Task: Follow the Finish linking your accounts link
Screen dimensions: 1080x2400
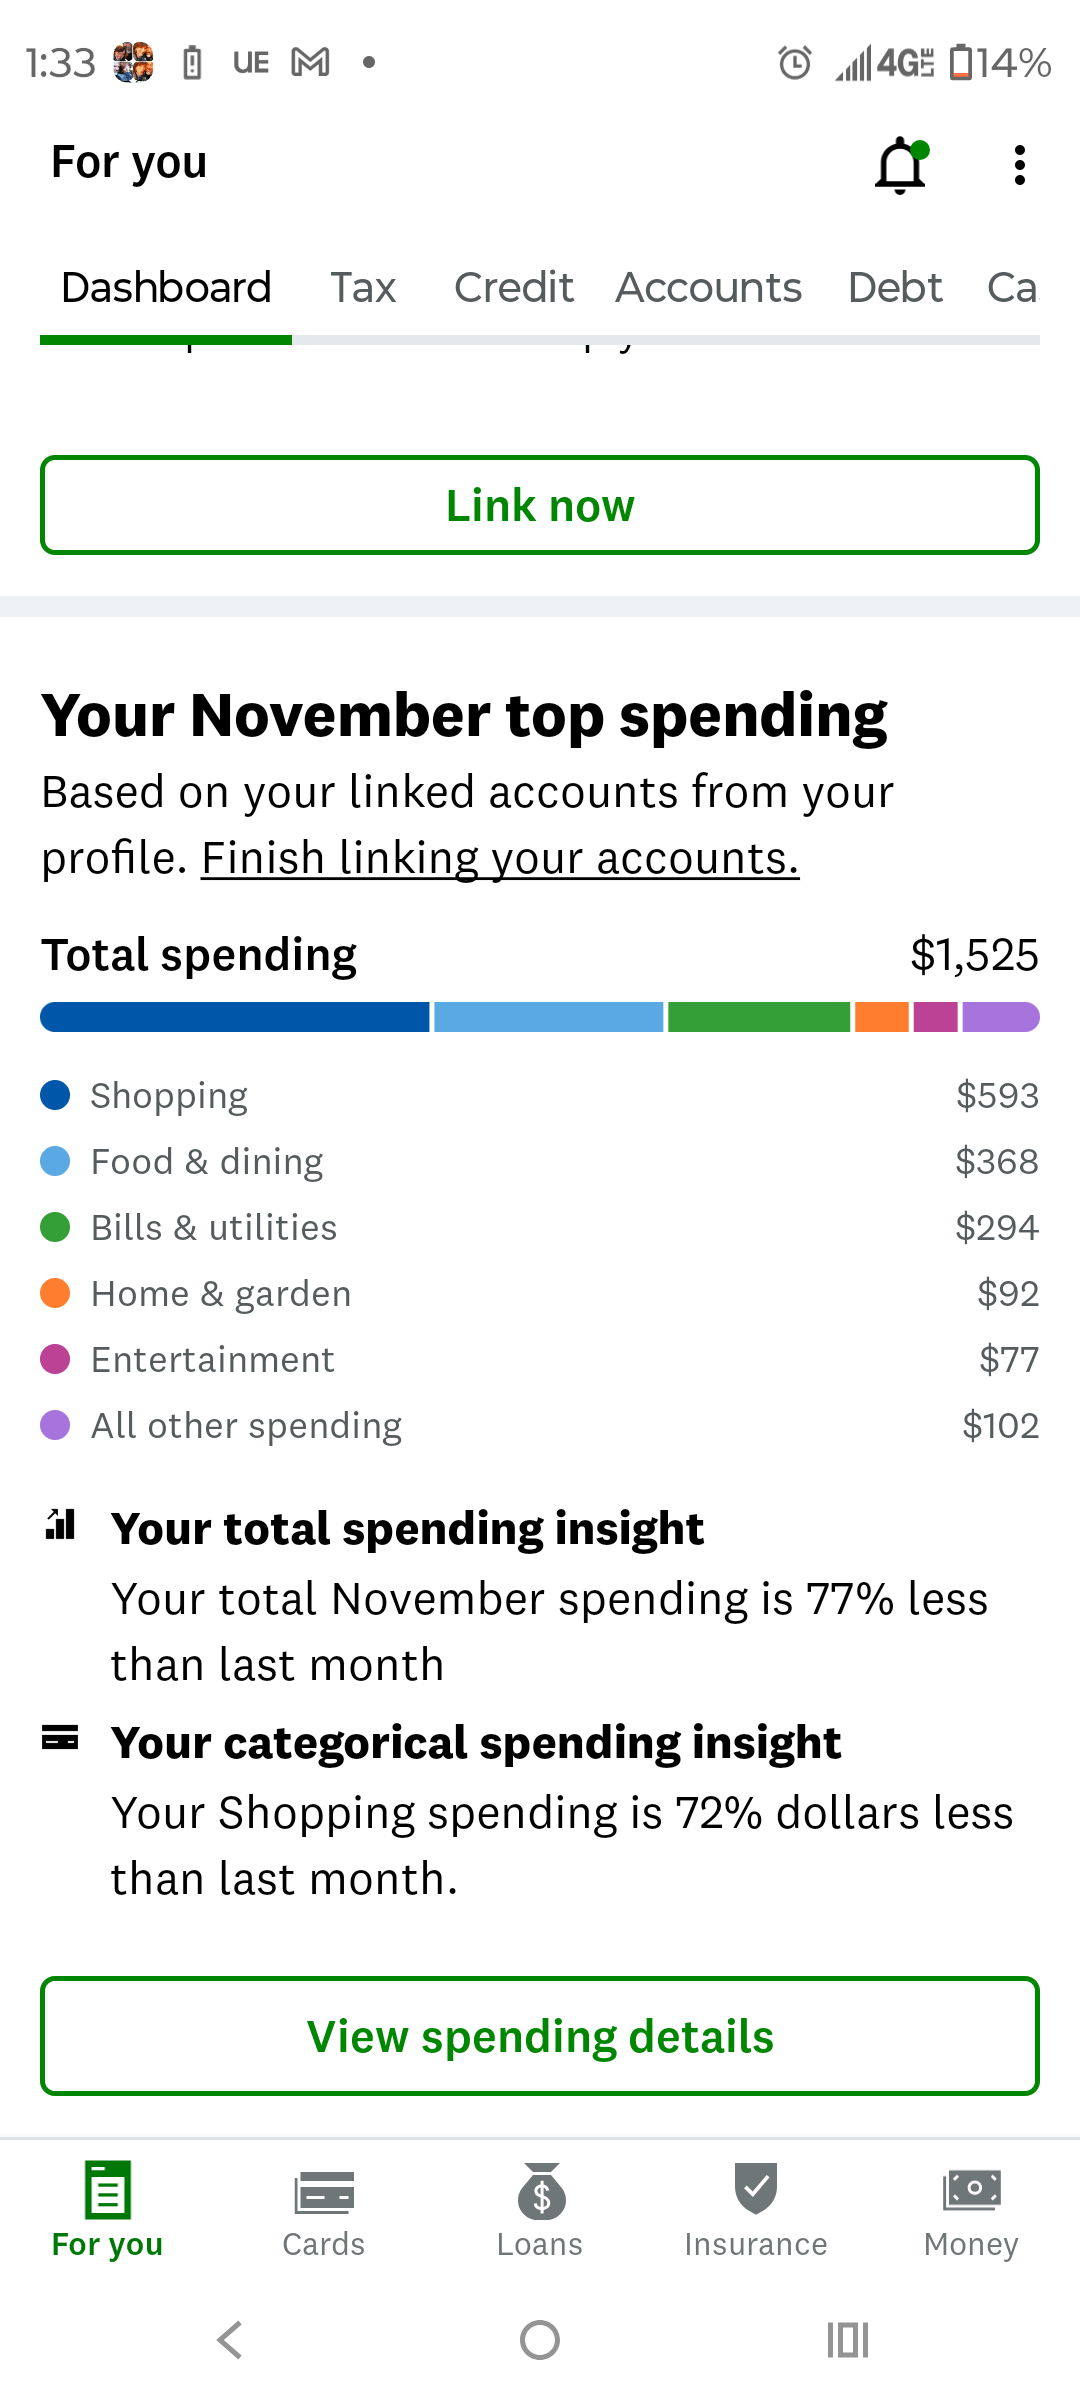Action: coord(500,858)
